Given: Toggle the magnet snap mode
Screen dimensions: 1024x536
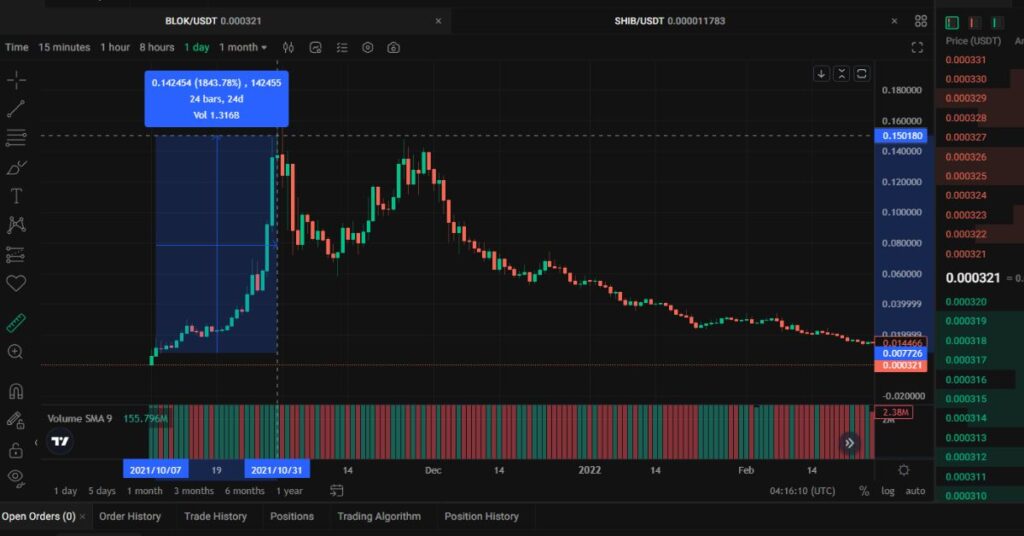Looking at the screenshot, I should (x=16, y=391).
